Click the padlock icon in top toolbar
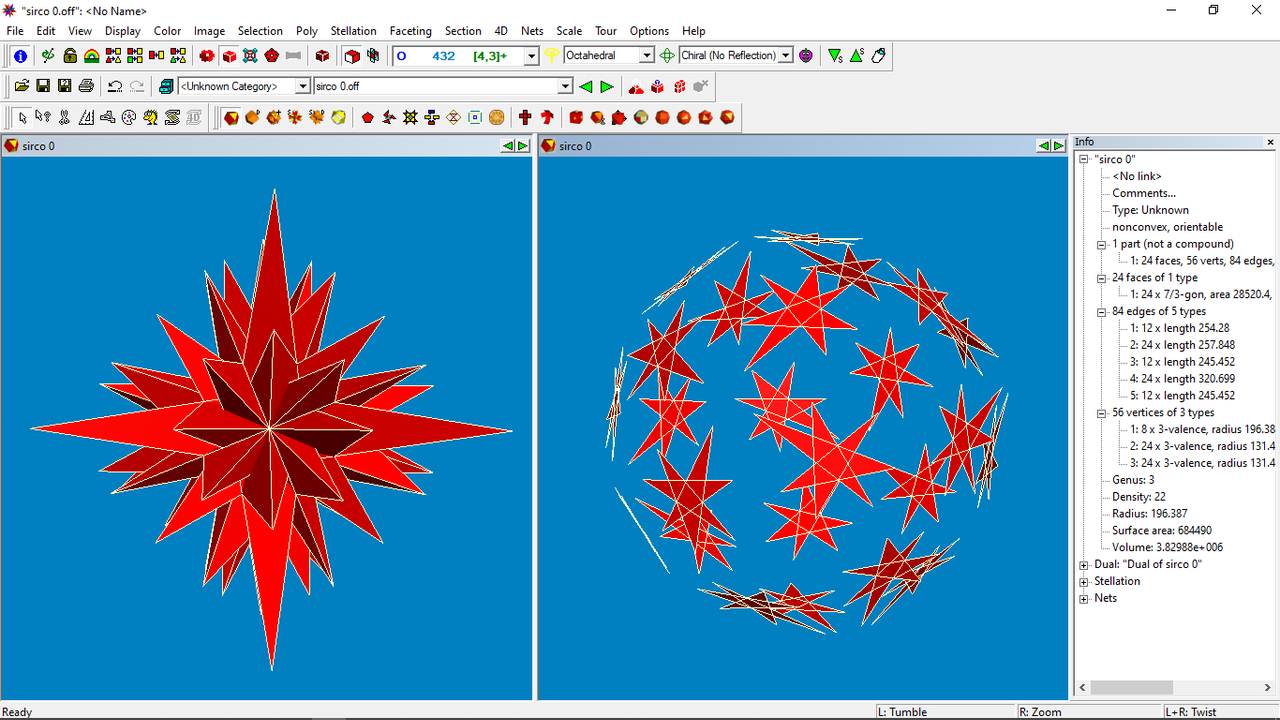 [70, 56]
